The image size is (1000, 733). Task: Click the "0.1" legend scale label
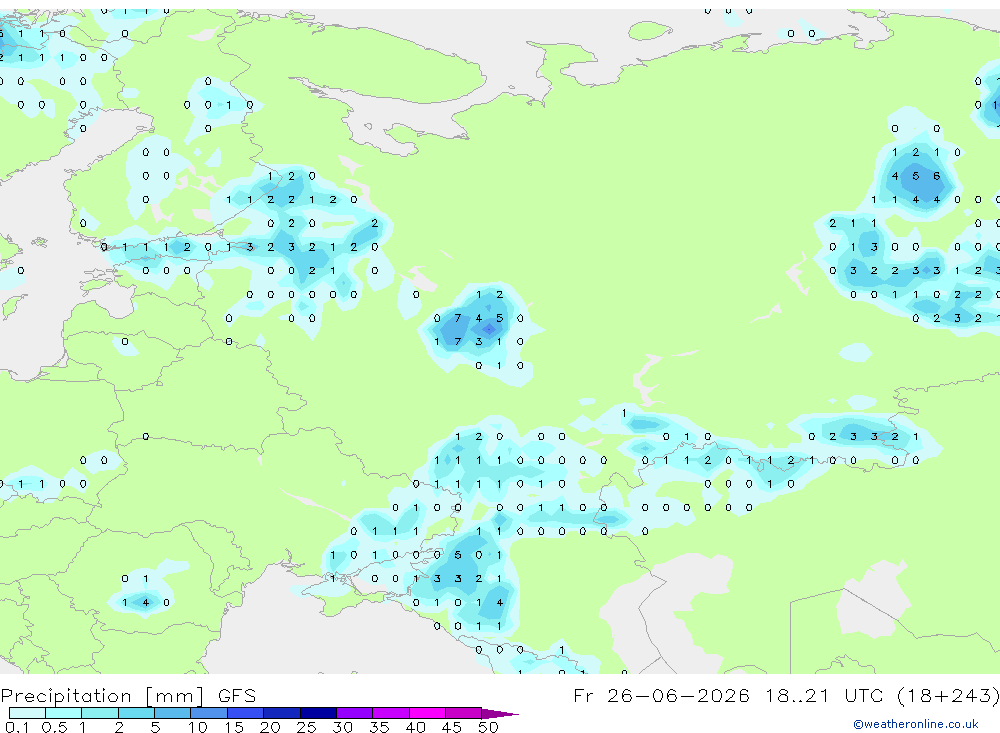click(x=17, y=727)
